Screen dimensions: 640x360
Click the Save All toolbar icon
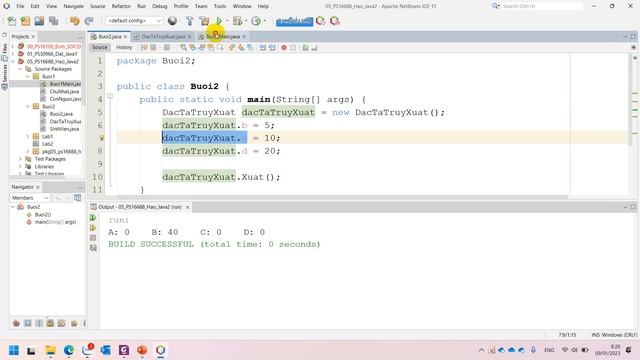[x=53, y=21]
